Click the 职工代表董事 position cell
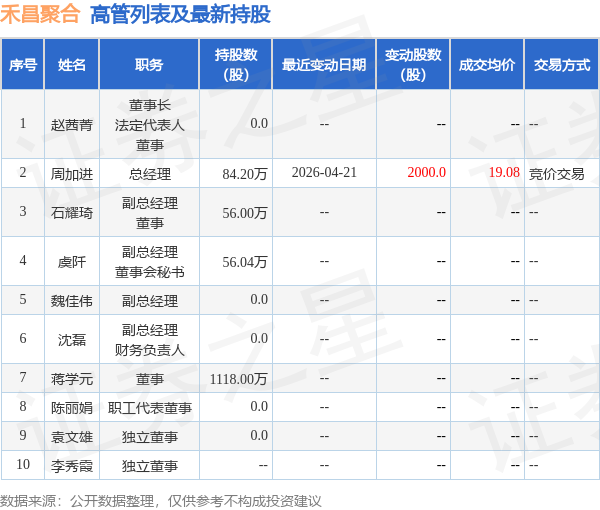The height and width of the screenshot is (510, 600). point(149,408)
